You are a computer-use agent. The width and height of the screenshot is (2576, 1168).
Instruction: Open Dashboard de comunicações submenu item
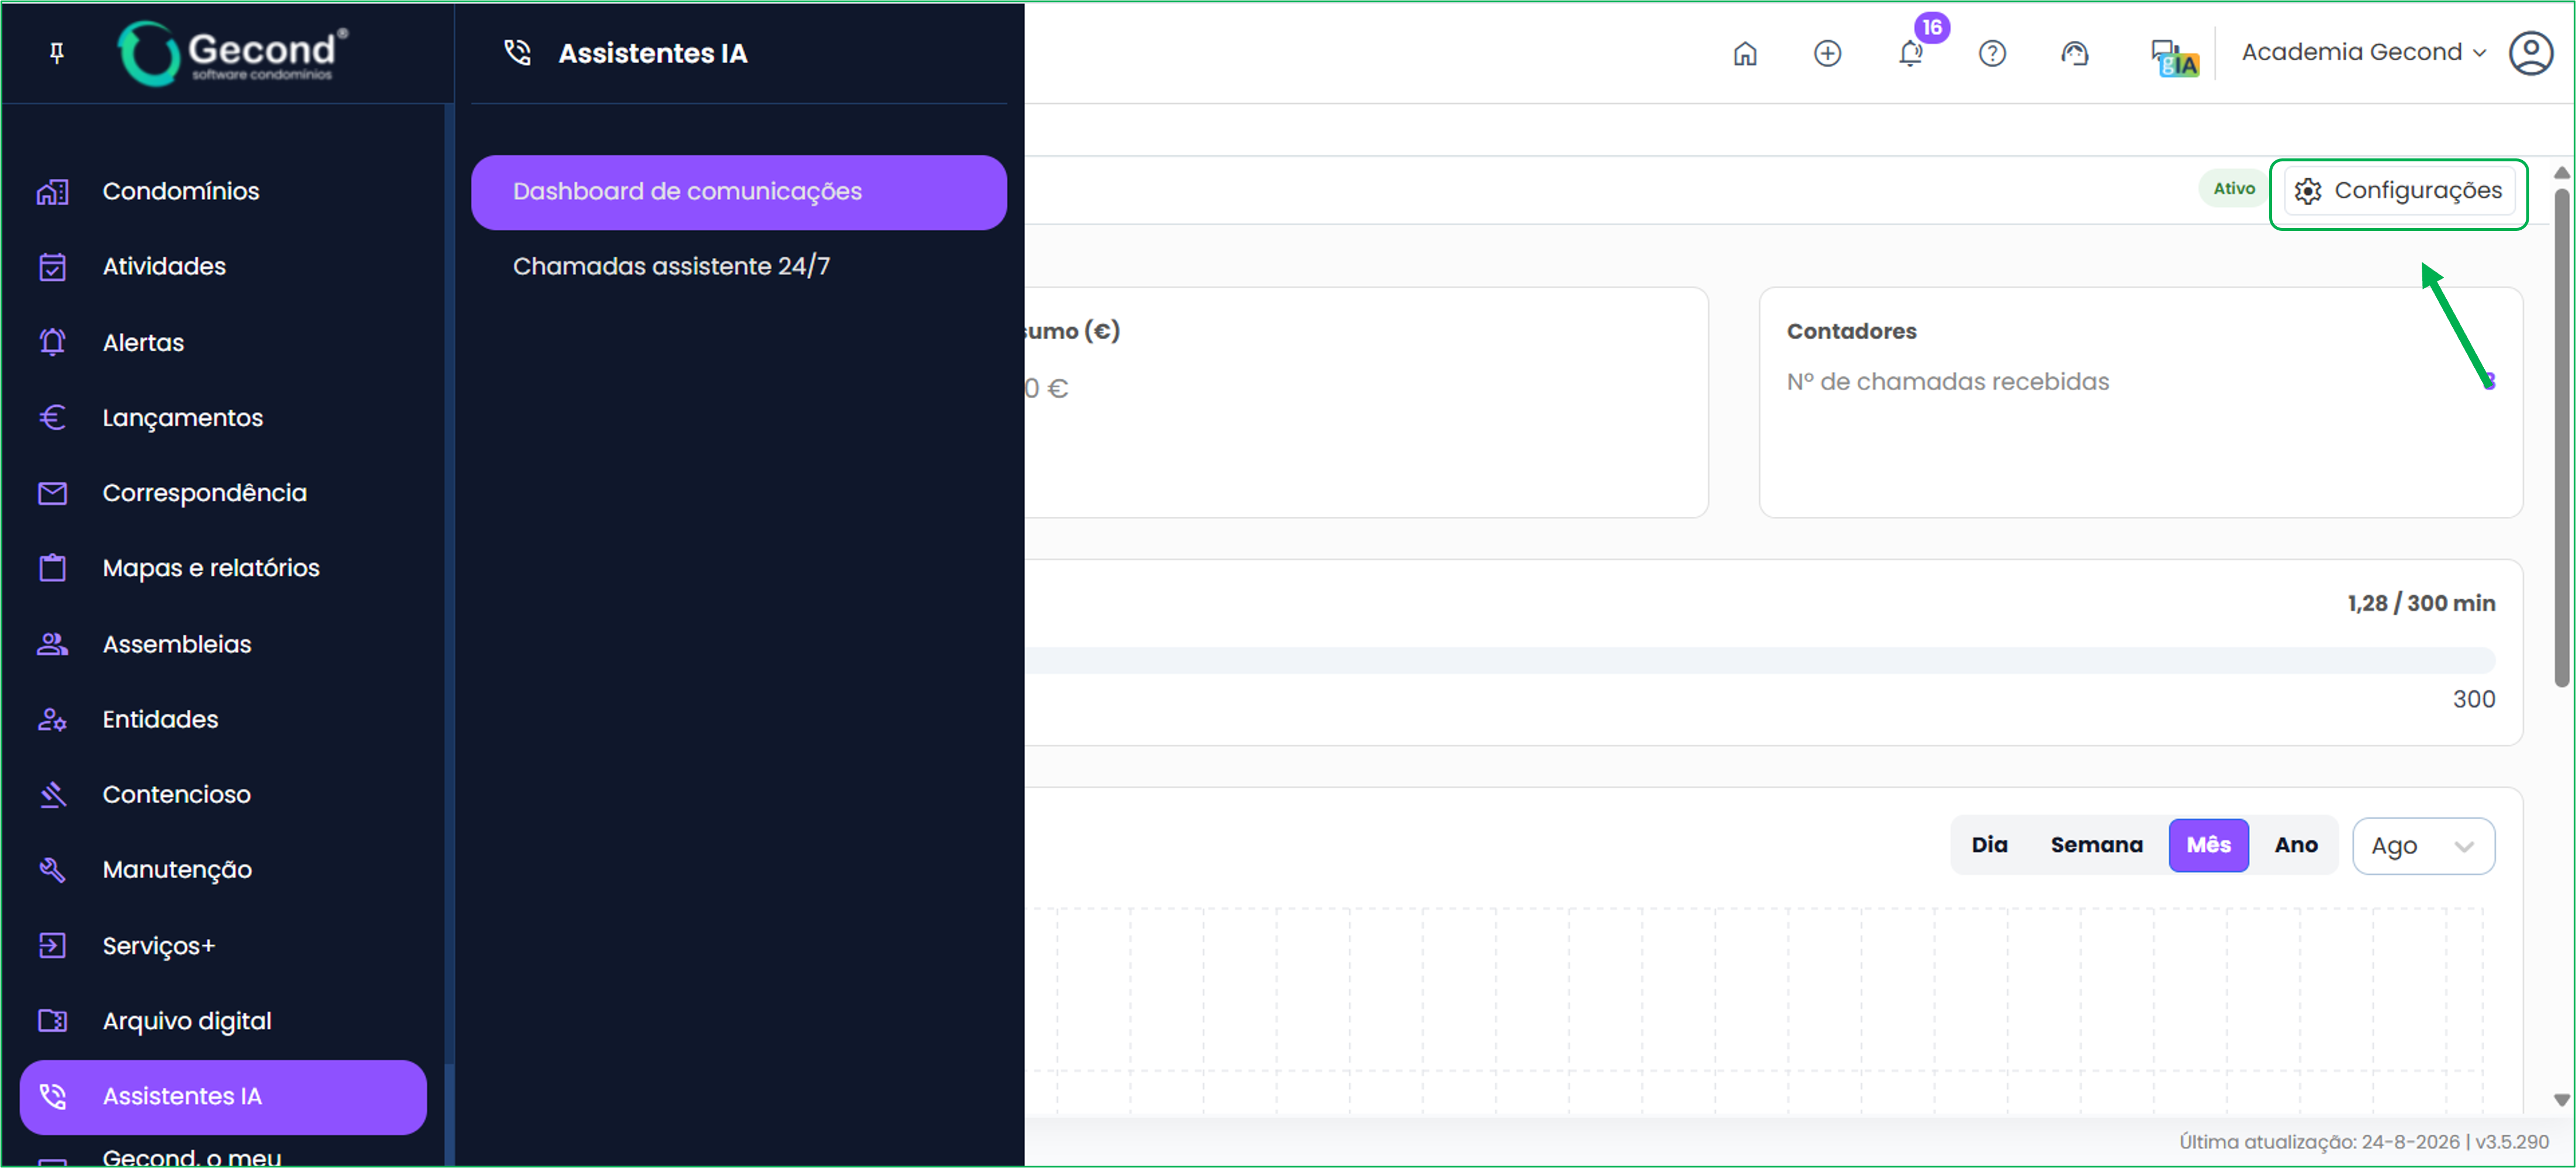(738, 192)
